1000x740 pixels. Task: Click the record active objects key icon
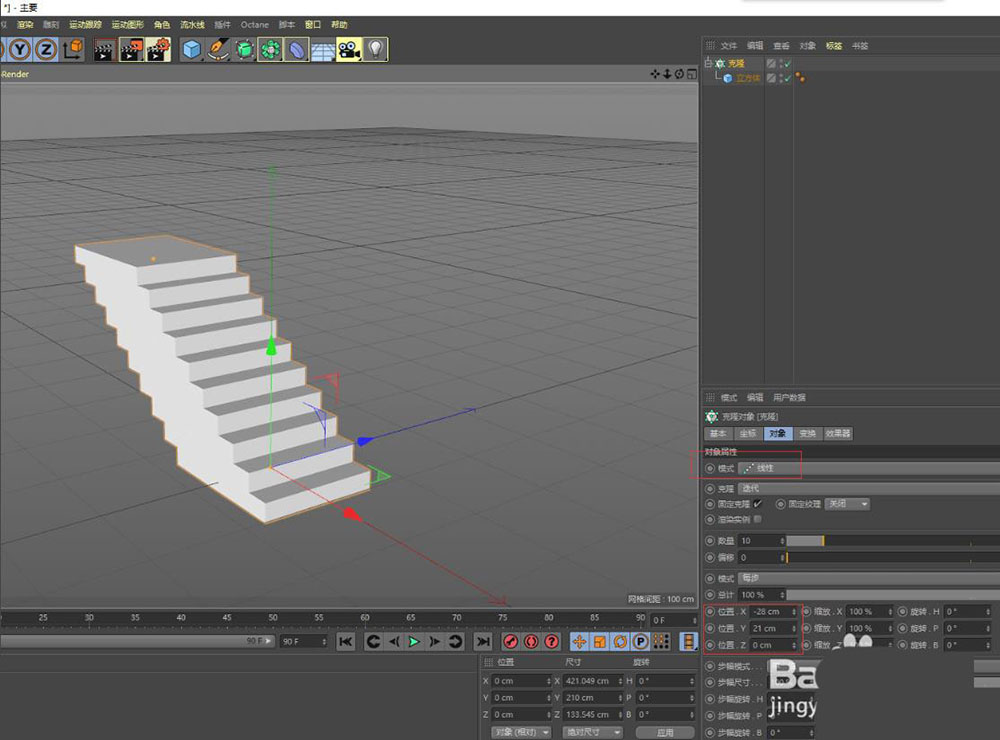[x=510, y=641]
